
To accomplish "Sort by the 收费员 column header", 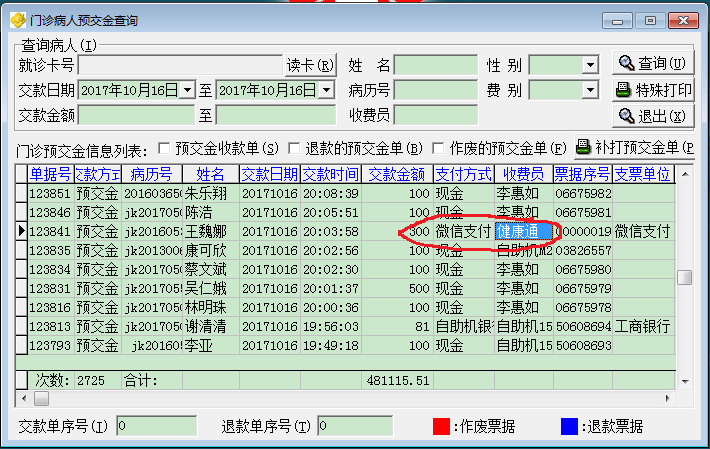I will coord(523,174).
